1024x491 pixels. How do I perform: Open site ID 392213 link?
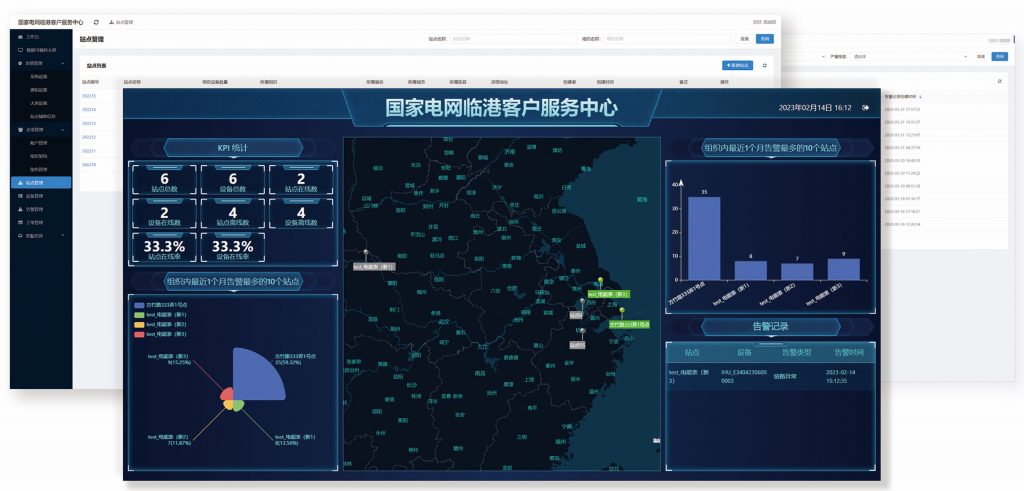89,123
